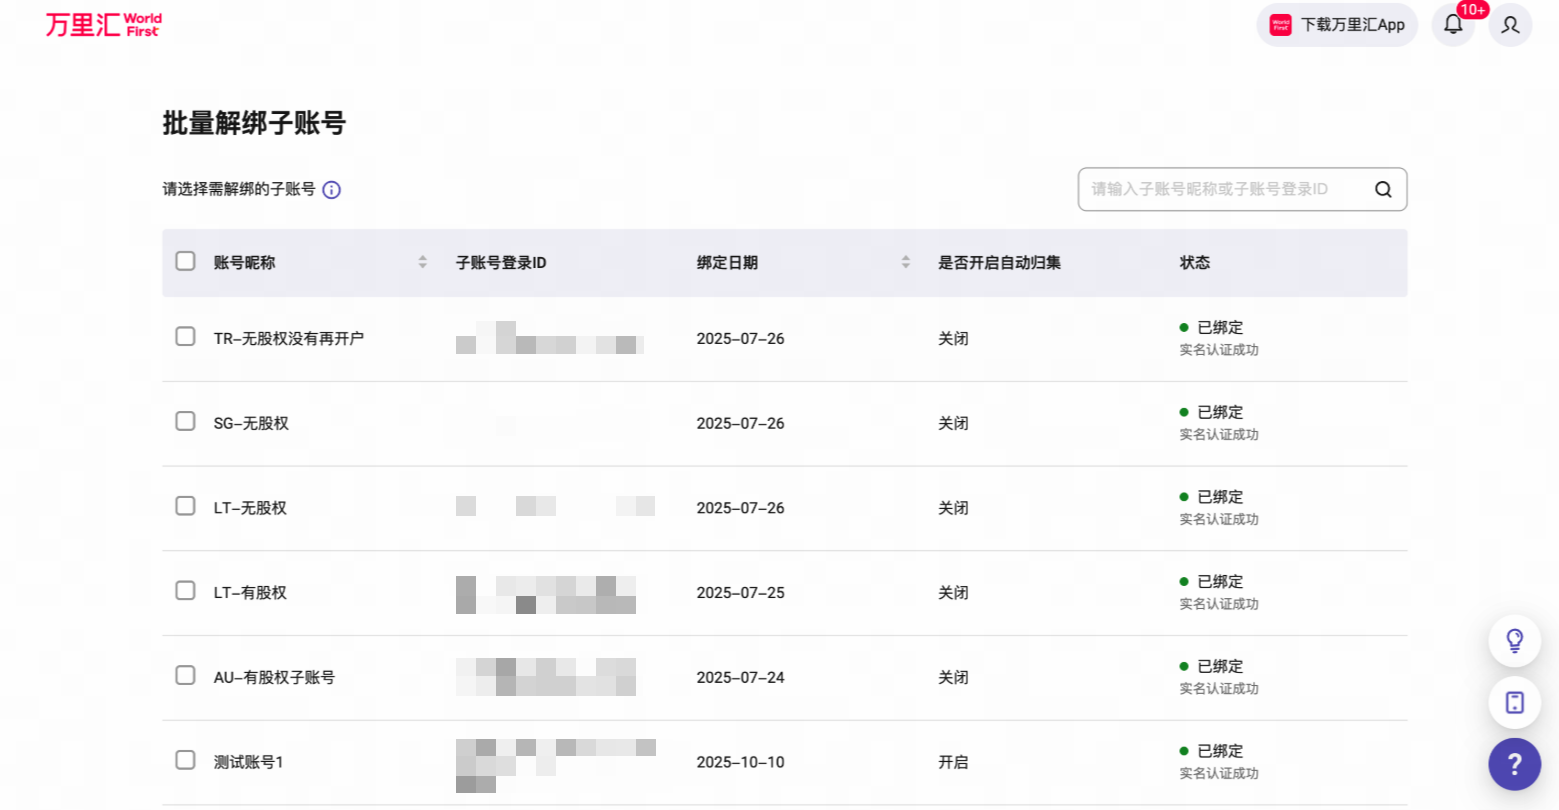Open the lightbulb tips floating icon
The width and height of the screenshot is (1559, 810).
tap(1515, 640)
